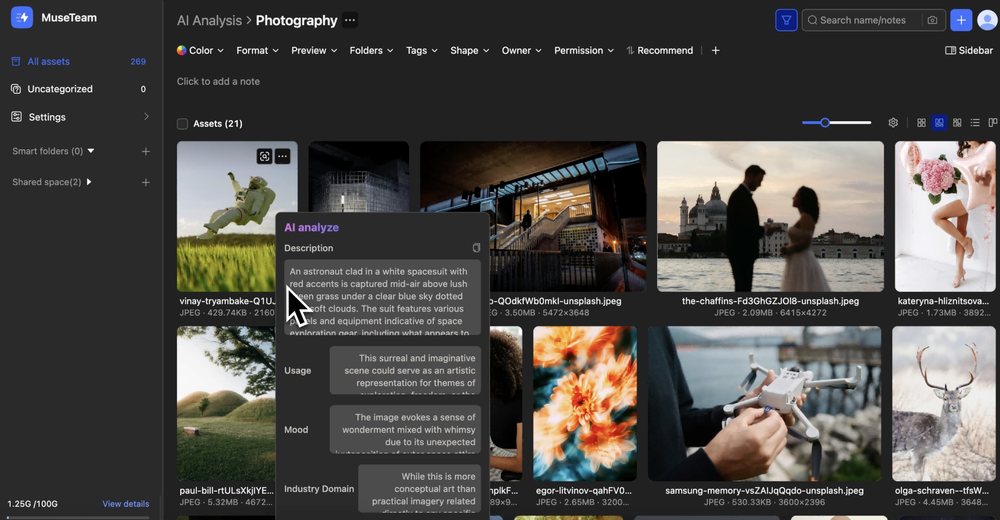The image size is (1000, 520).
Task: Click the camera image-search icon
Action: [932, 20]
